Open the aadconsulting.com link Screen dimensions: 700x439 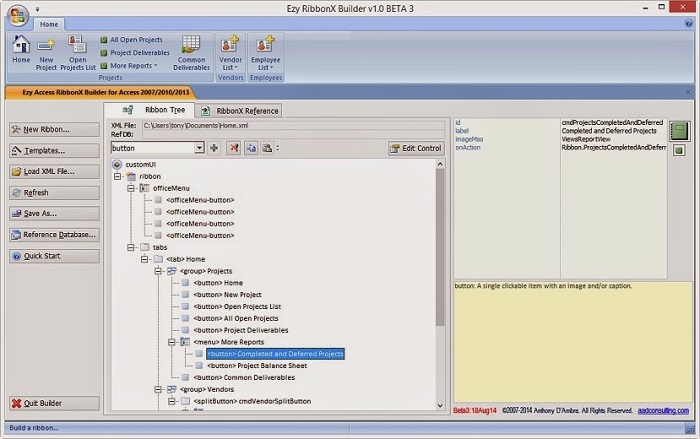pos(663,410)
